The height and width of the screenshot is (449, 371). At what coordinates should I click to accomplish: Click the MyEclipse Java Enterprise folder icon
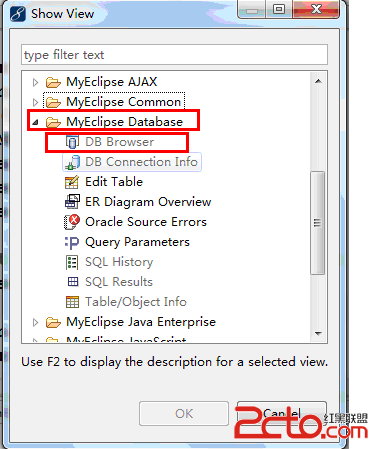click(53, 322)
